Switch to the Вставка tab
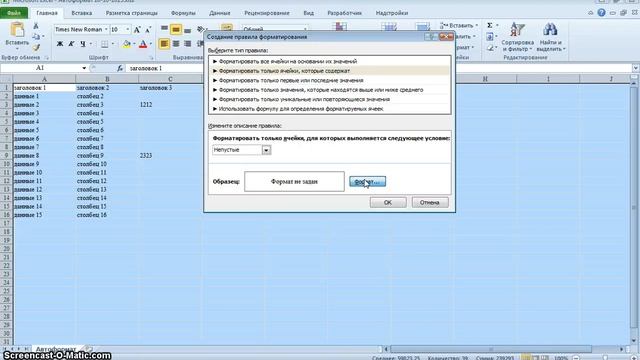The height and width of the screenshot is (360, 640). [82, 13]
